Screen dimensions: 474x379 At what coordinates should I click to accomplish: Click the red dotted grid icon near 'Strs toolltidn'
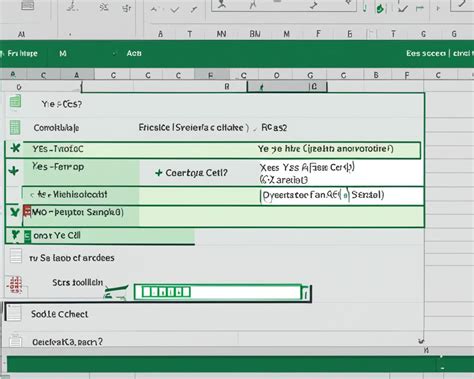point(15,285)
